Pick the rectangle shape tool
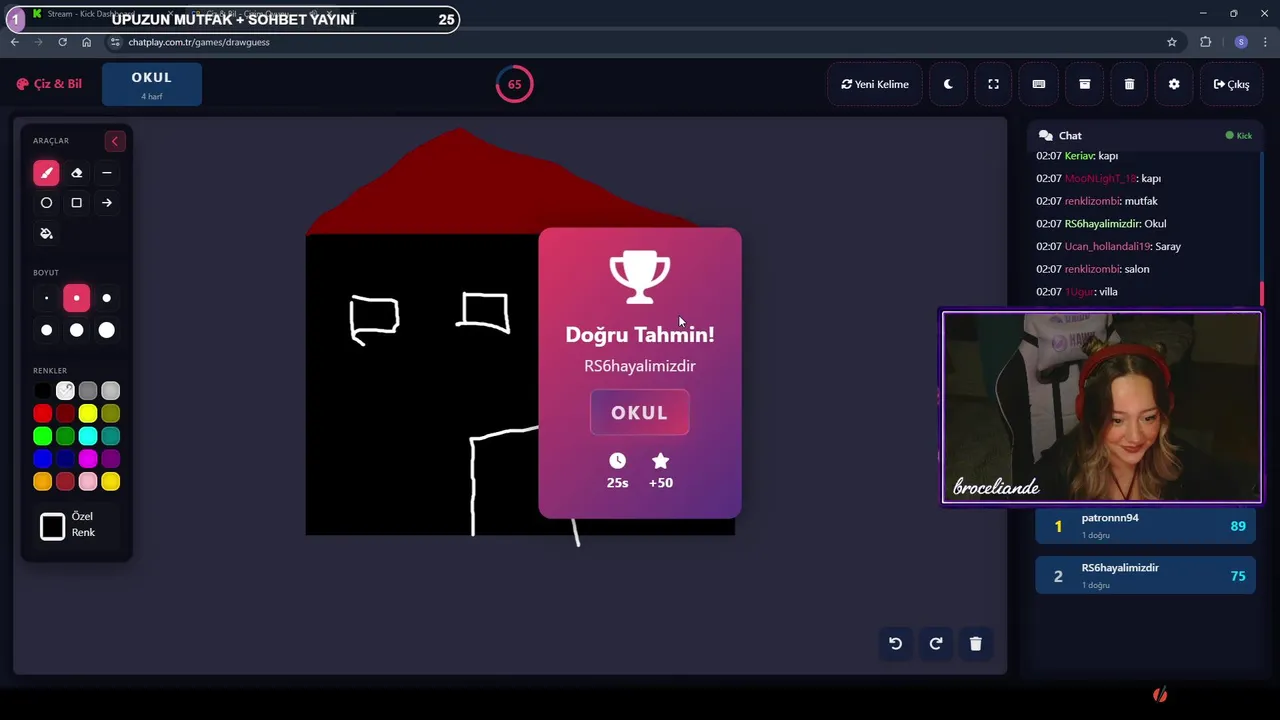The width and height of the screenshot is (1280, 720). tap(76, 203)
